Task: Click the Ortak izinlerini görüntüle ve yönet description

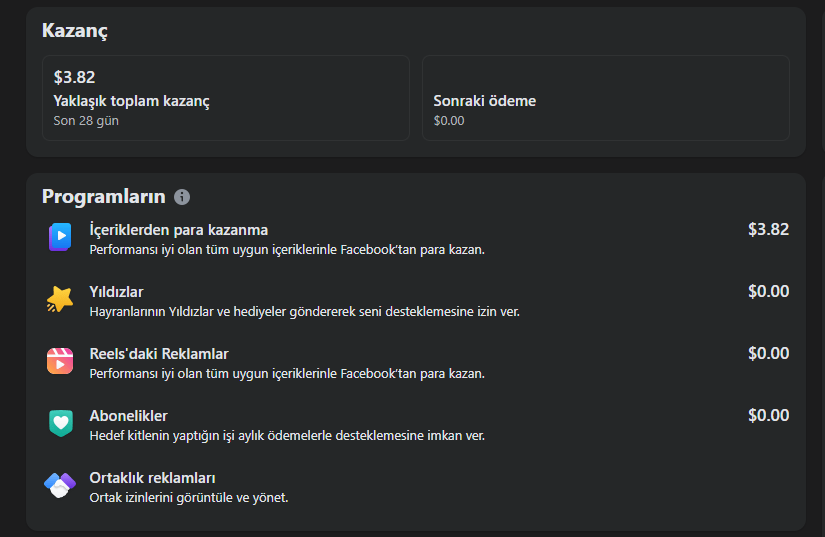Action: click(189, 498)
